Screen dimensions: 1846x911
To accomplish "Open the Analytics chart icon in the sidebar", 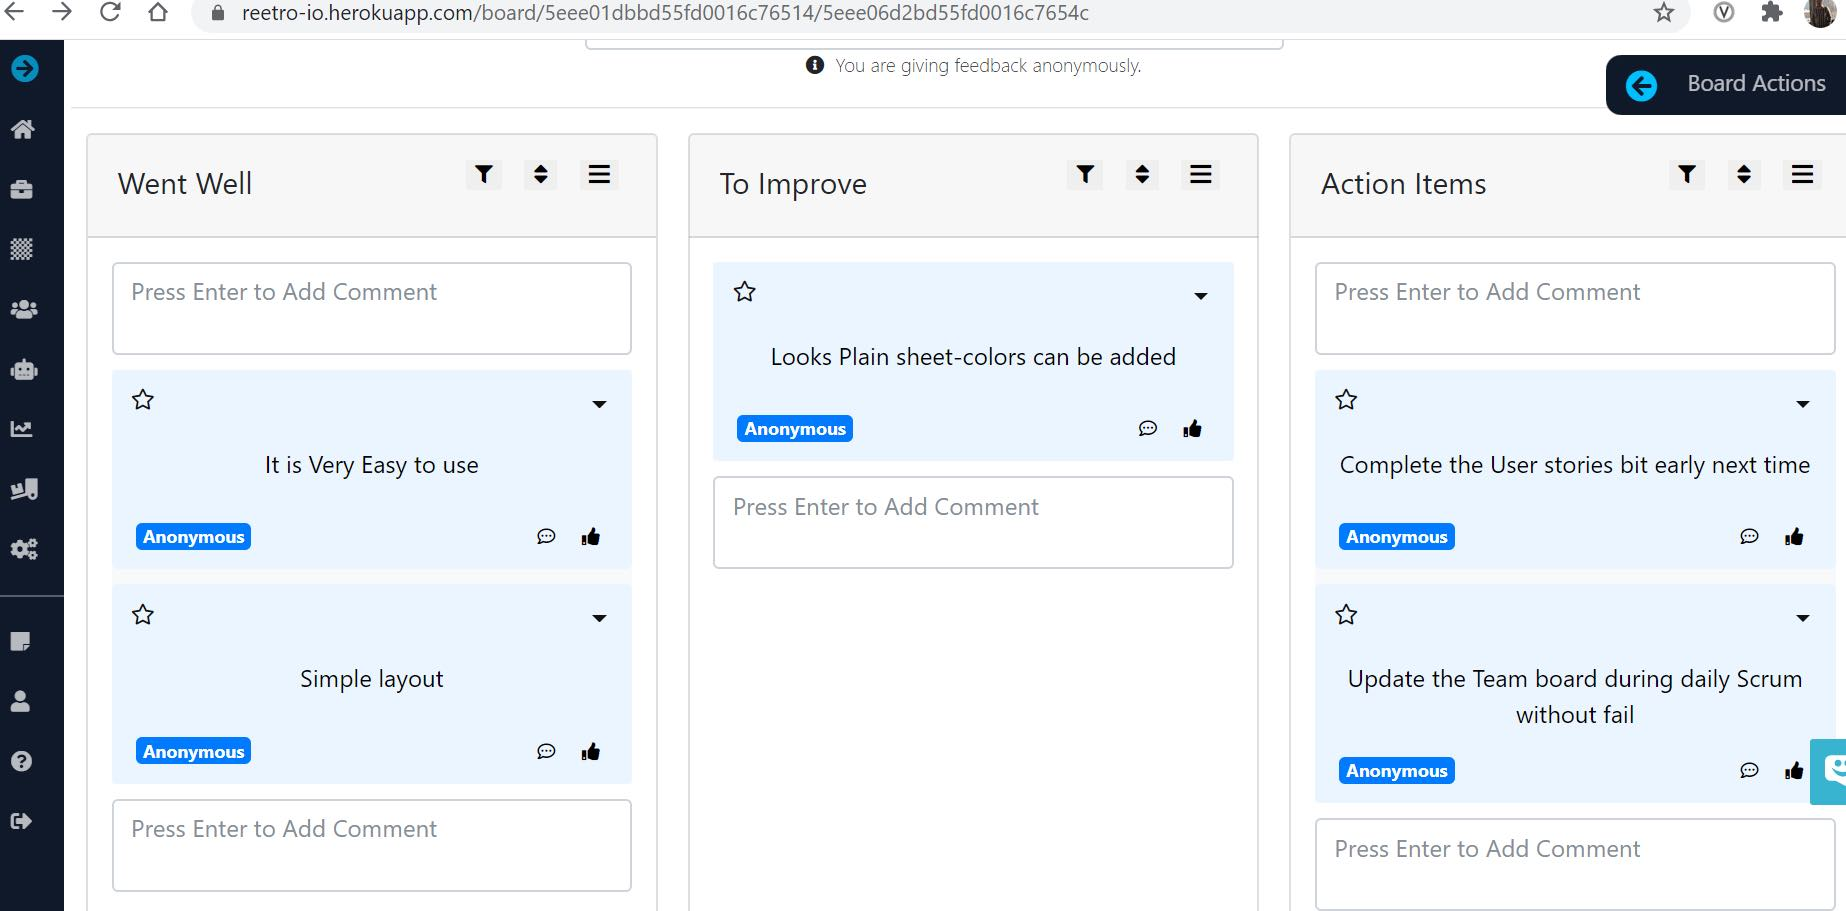I will (23, 429).
